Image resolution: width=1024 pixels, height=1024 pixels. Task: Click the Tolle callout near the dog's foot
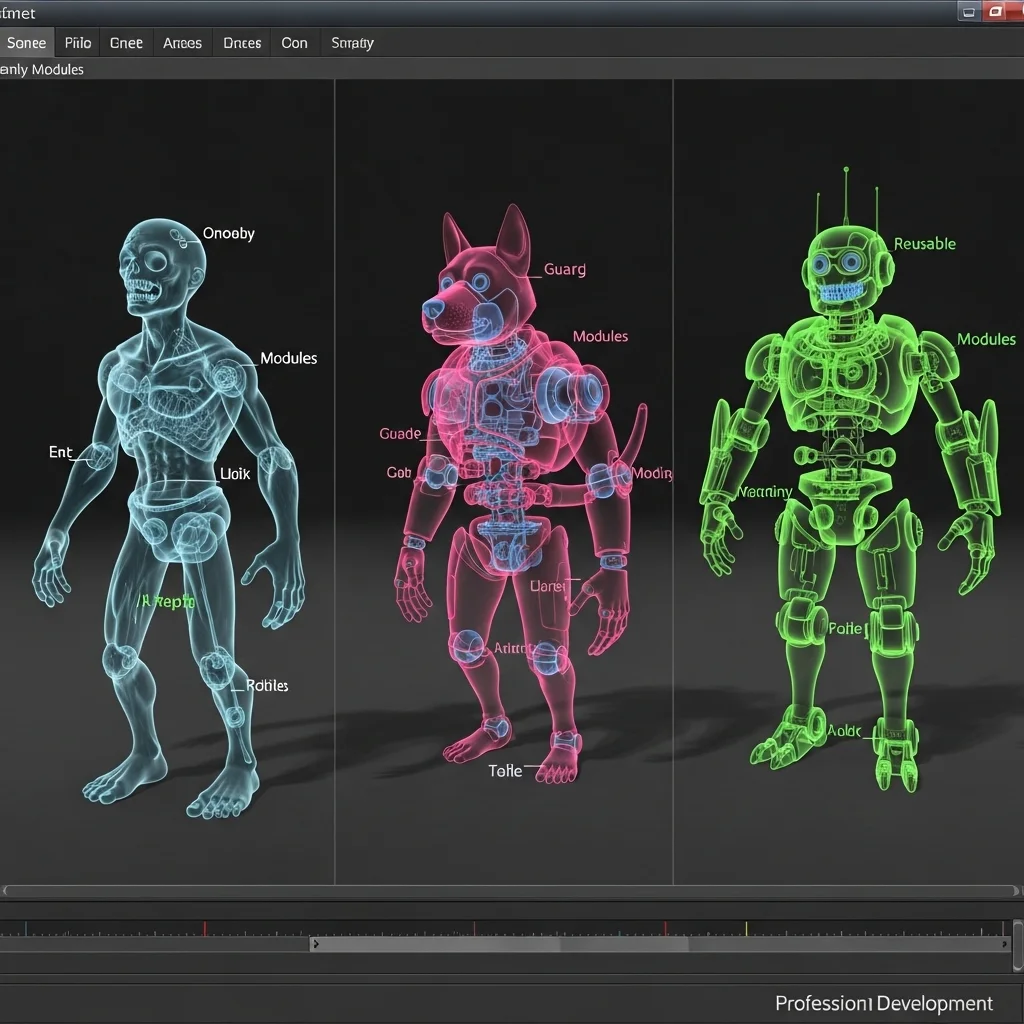point(504,770)
